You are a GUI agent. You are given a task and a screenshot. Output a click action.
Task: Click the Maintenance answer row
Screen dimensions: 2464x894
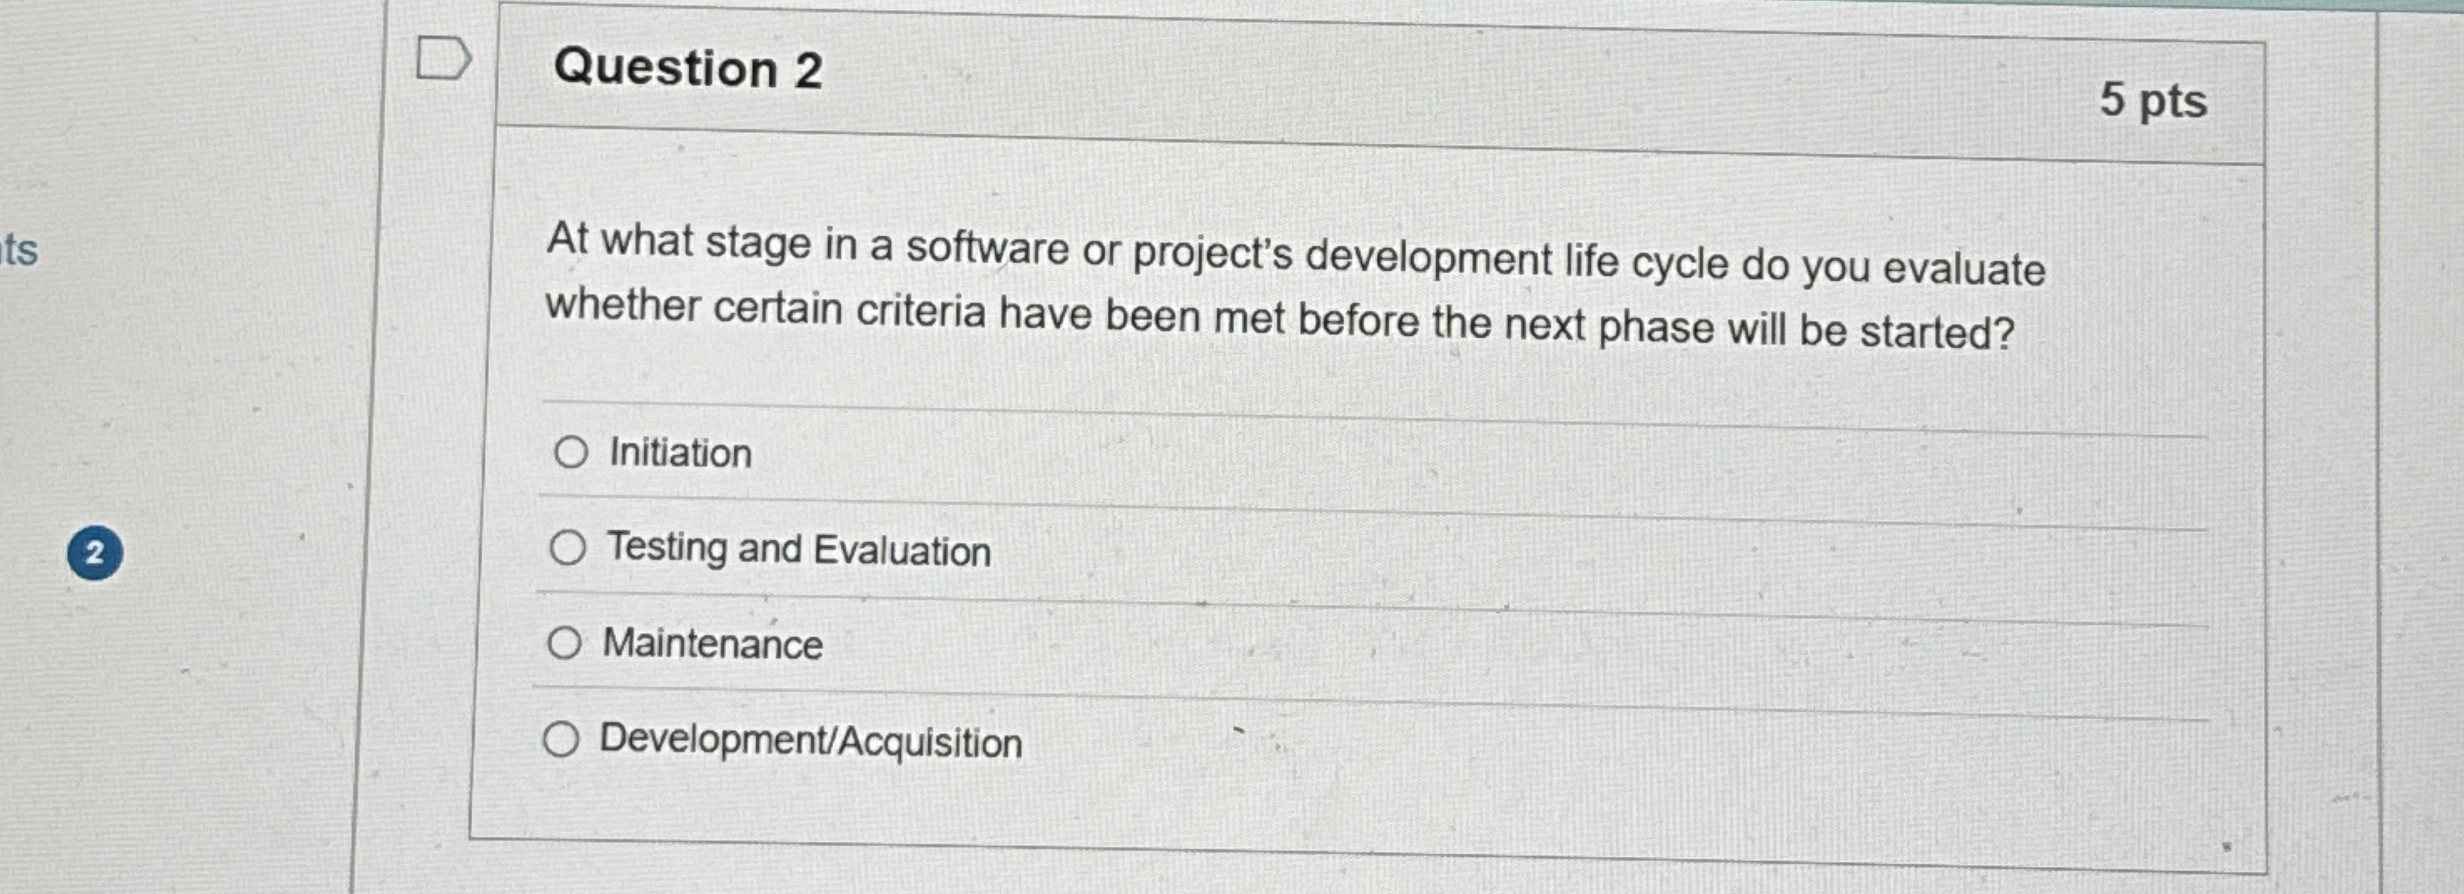(x=712, y=643)
